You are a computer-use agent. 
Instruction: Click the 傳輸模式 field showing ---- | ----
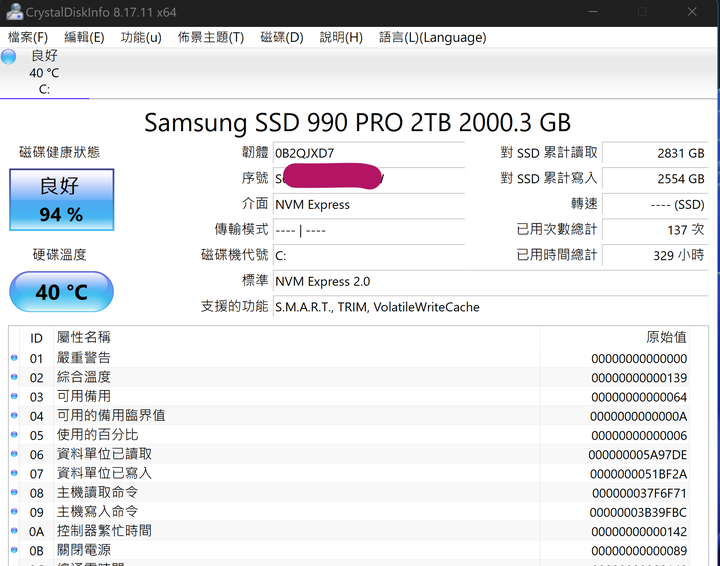point(369,230)
